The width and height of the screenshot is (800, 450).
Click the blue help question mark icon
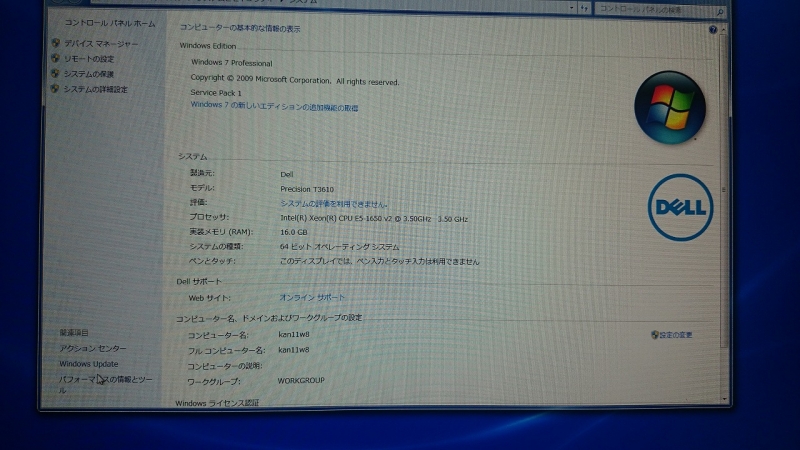click(713, 30)
